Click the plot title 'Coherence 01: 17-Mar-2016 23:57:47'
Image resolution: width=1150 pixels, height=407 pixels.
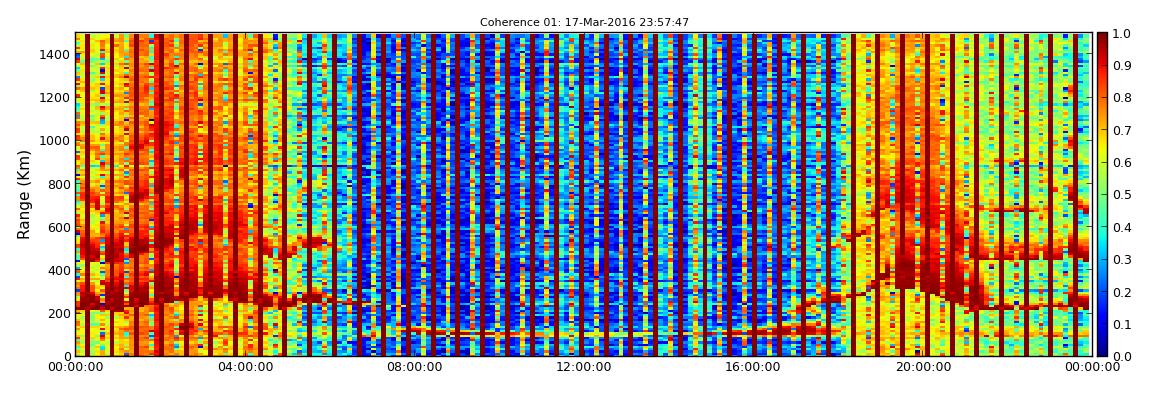585,23
